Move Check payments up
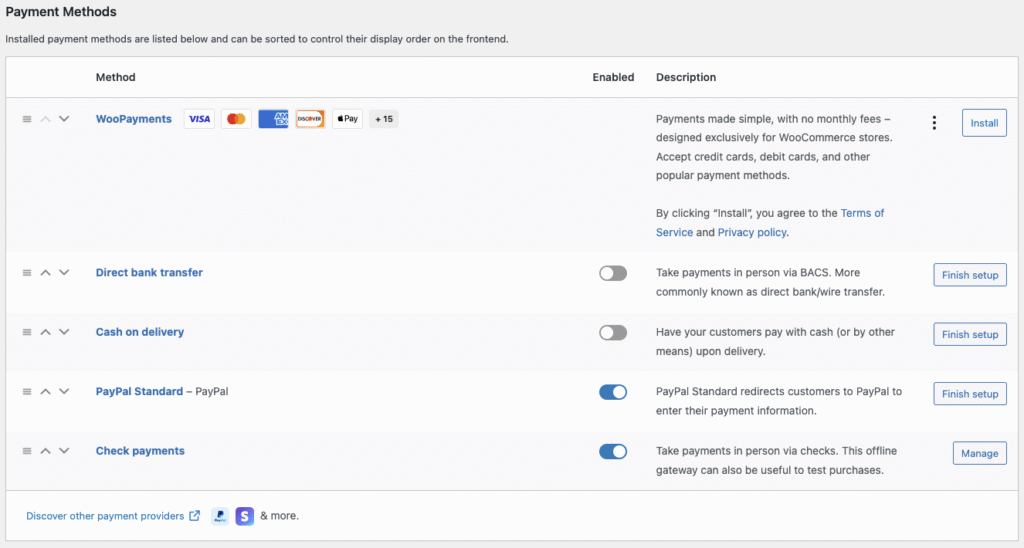Viewport: 1024px width, 548px height. (x=45, y=451)
